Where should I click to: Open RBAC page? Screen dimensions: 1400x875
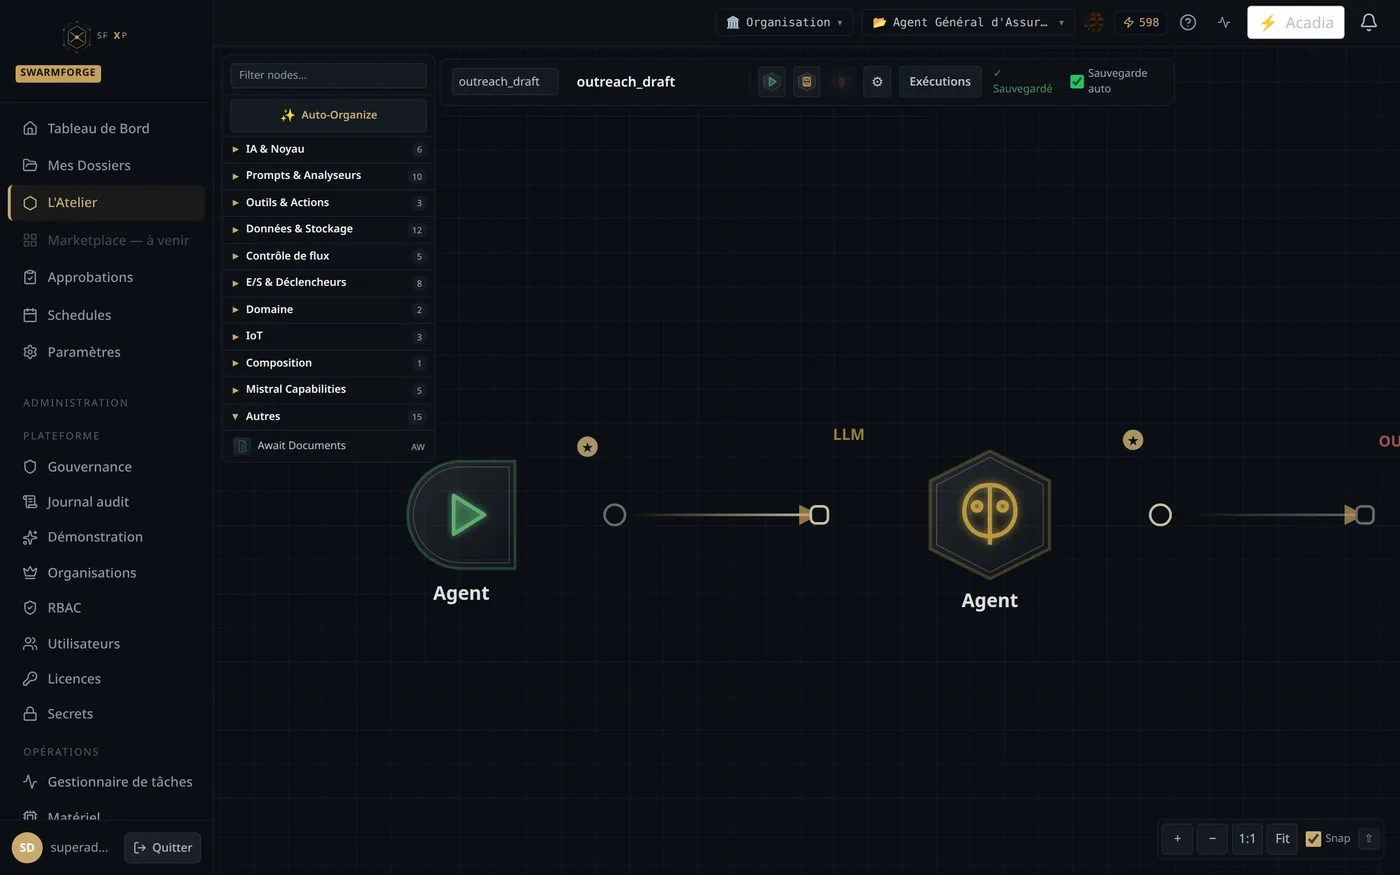(107, 608)
